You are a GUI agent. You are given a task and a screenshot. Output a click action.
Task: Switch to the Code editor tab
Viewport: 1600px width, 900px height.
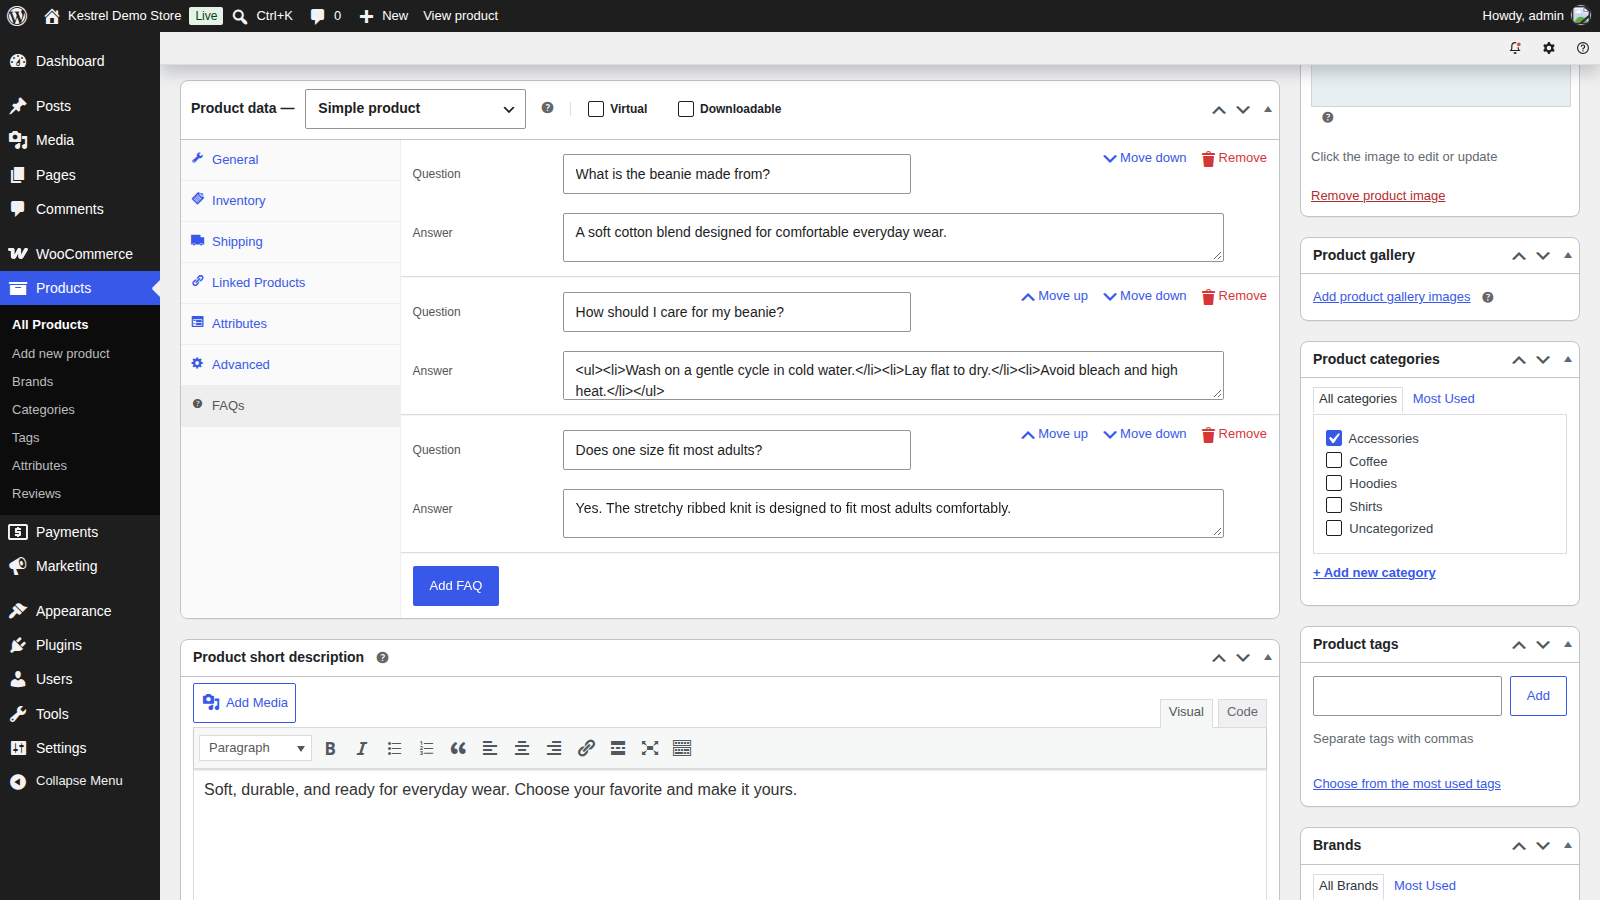[1242, 712]
